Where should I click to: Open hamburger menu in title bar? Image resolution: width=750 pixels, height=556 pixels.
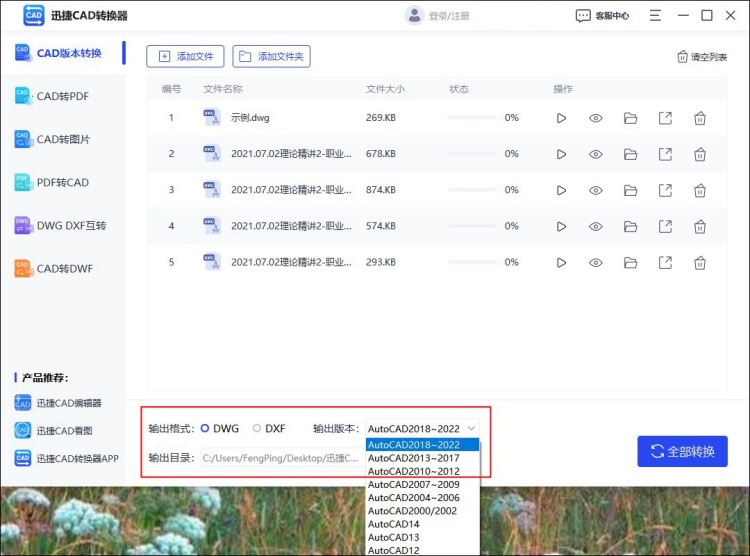tap(655, 16)
